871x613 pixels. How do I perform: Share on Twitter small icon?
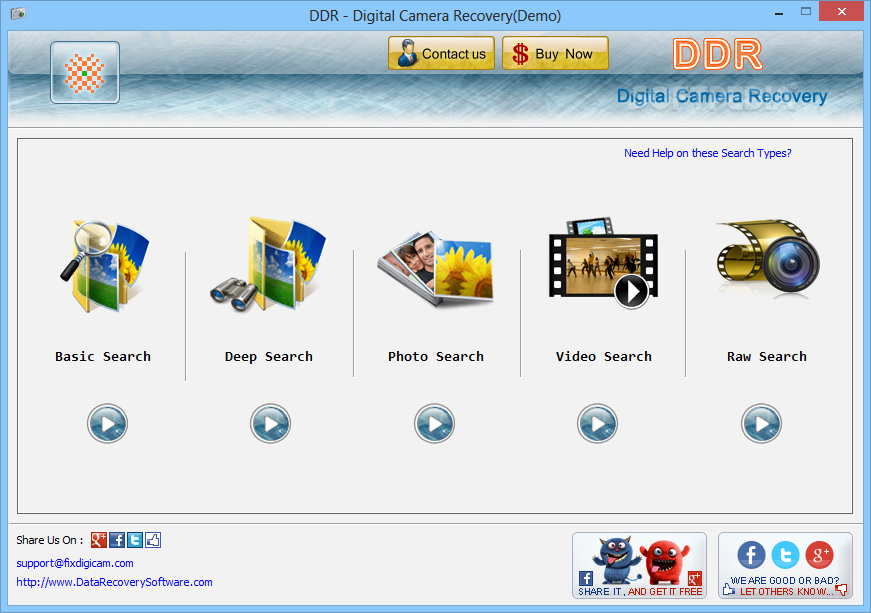point(135,540)
